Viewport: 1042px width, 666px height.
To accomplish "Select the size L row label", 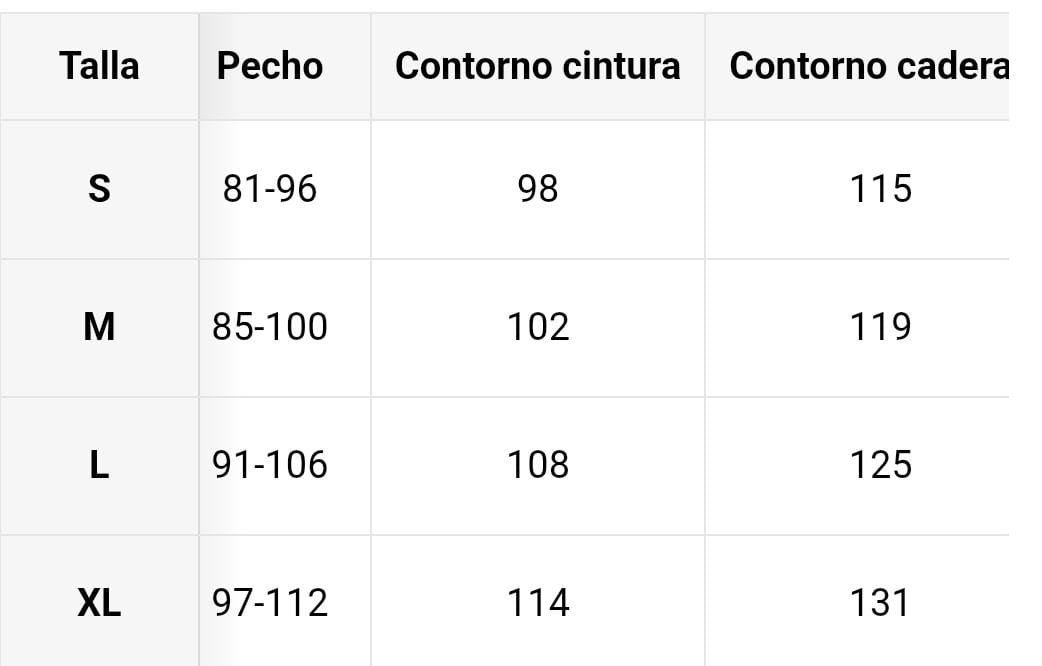I will point(99,465).
